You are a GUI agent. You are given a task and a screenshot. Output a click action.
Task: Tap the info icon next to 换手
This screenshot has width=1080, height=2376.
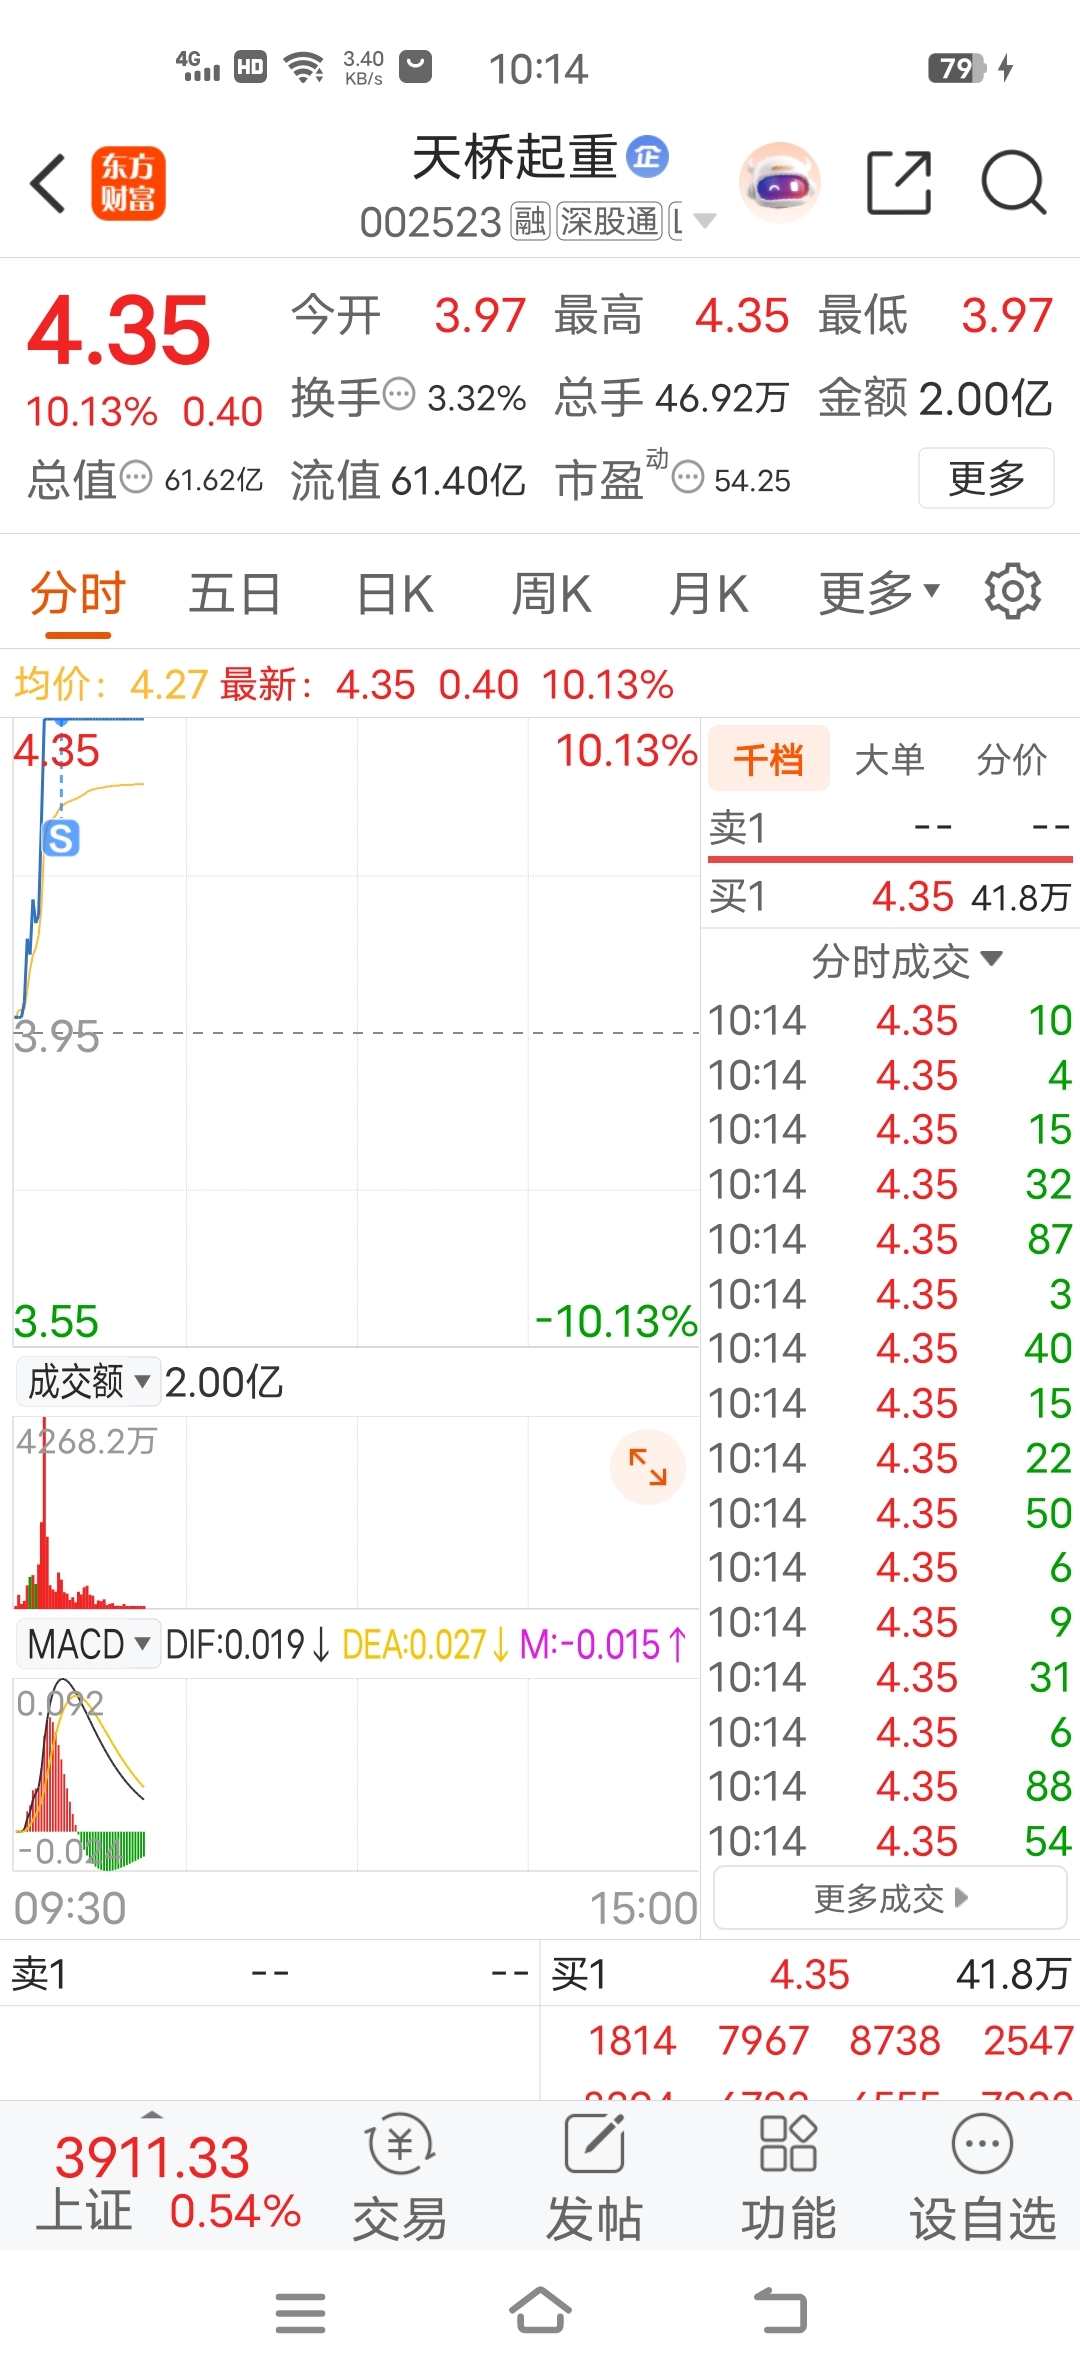pos(399,394)
